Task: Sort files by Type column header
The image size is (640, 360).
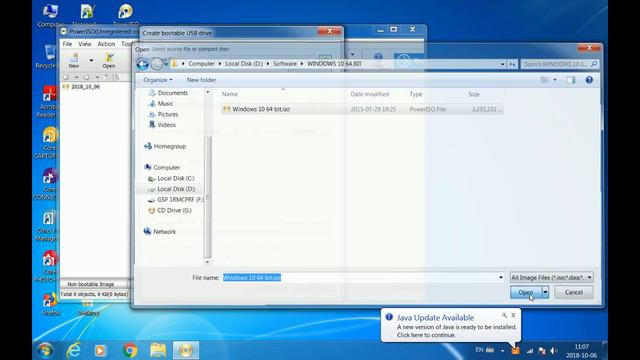Action: coord(416,94)
